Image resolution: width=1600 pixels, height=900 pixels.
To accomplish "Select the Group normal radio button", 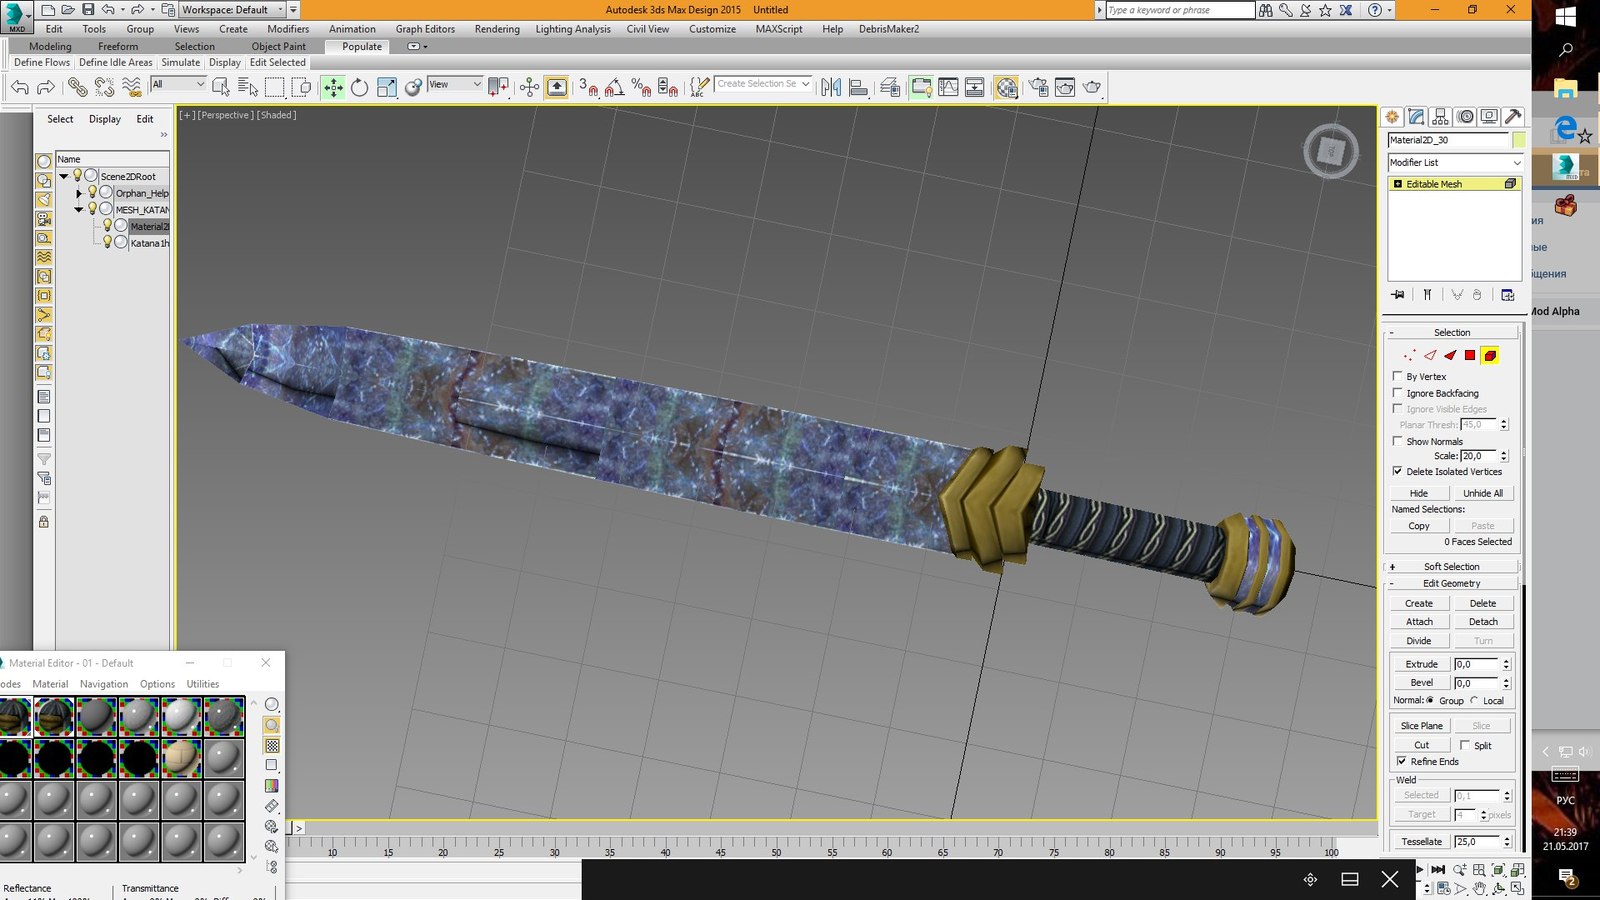I will point(1430,700).
